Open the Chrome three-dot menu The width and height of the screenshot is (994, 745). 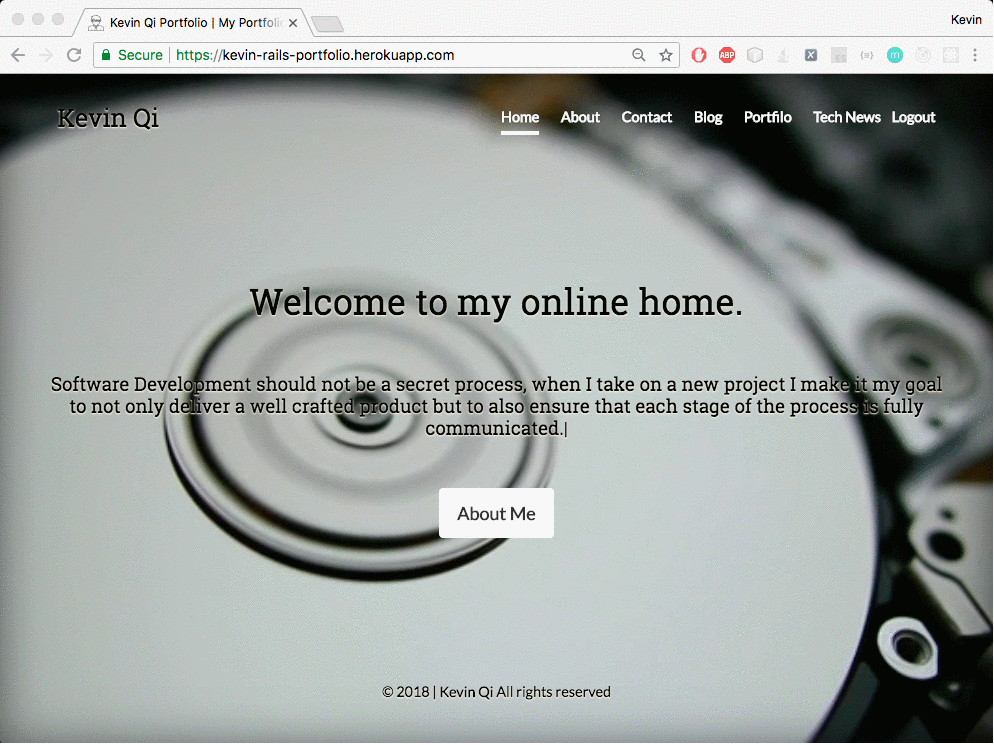point(975,56)
